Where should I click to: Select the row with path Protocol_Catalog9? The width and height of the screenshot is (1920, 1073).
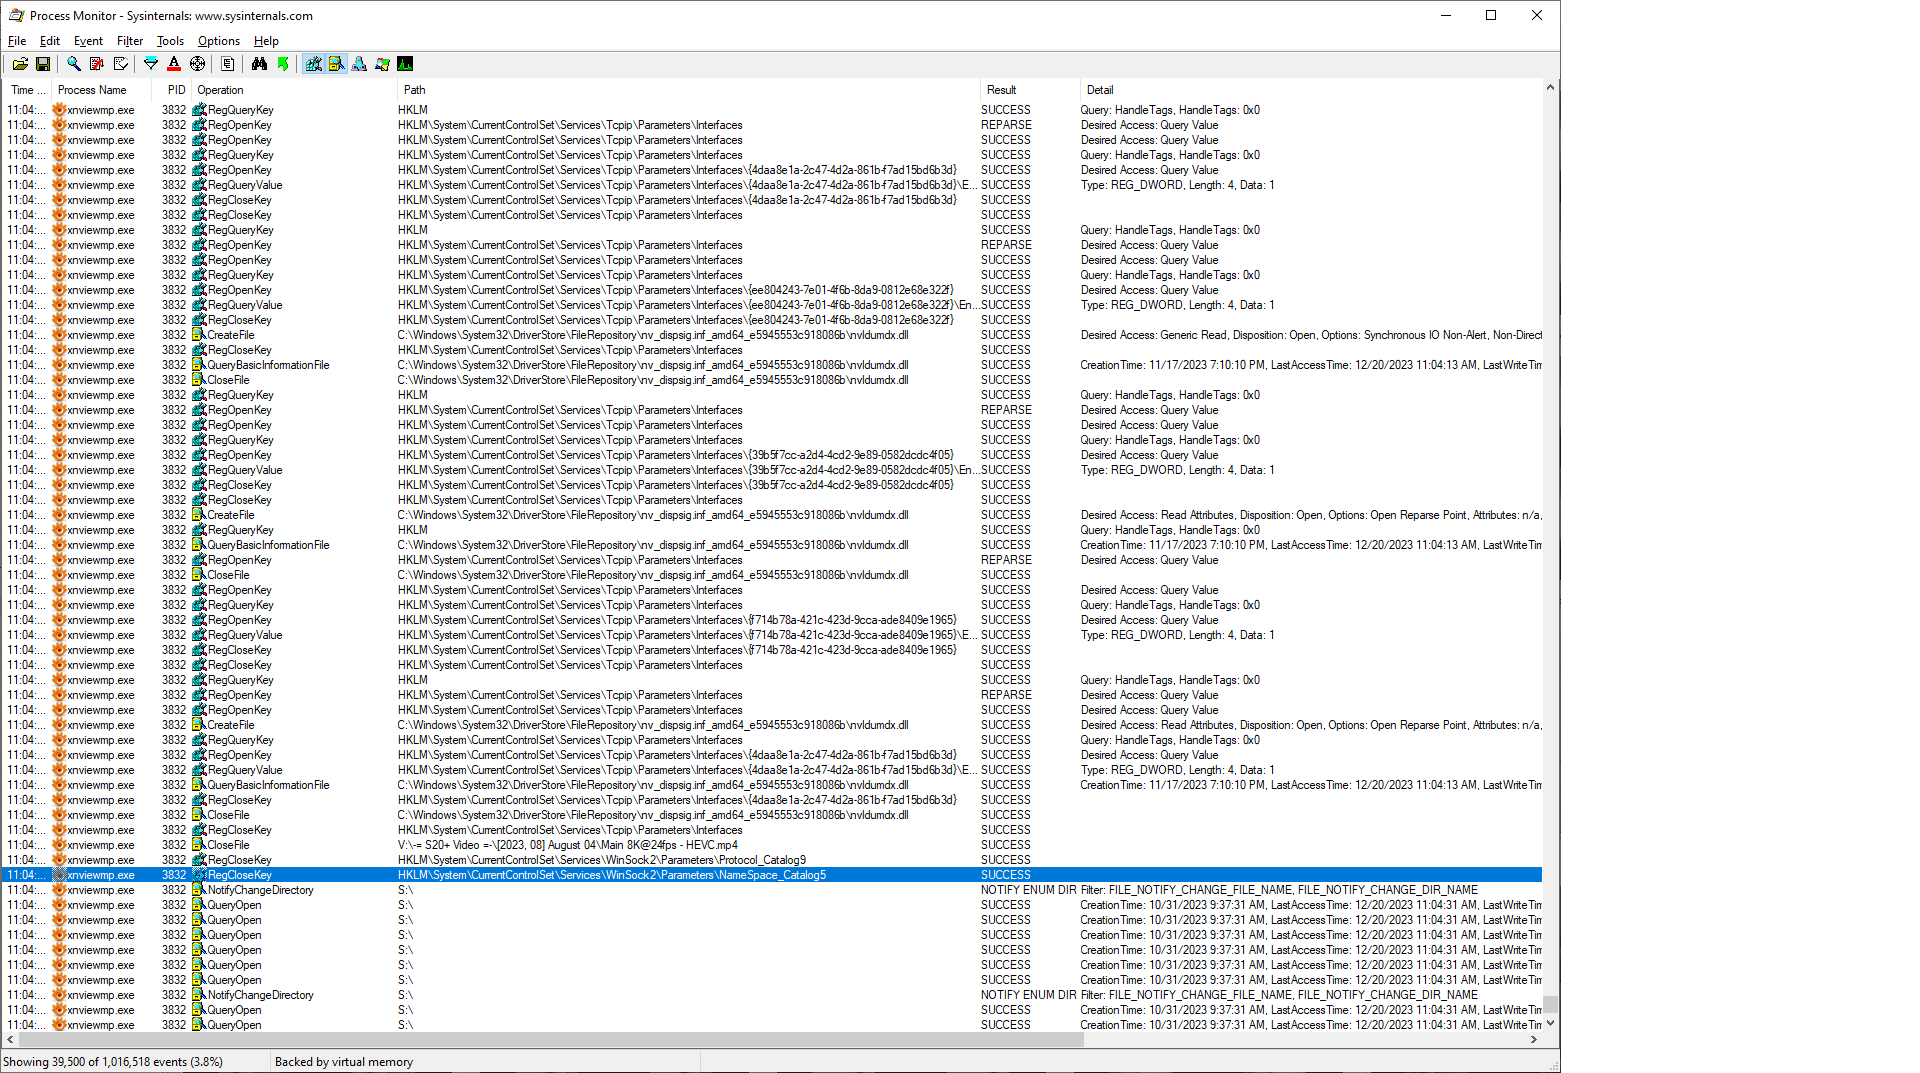(x=773, y=860)
